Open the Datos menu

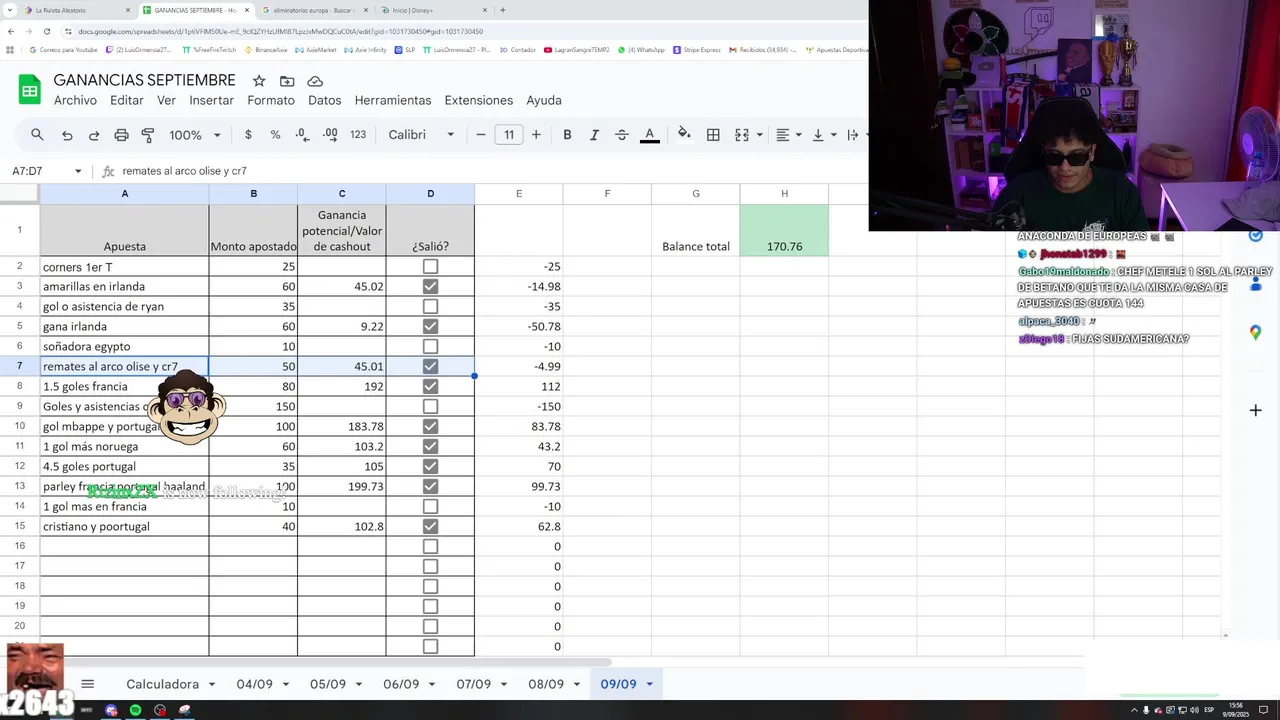[x=325, y=100]
